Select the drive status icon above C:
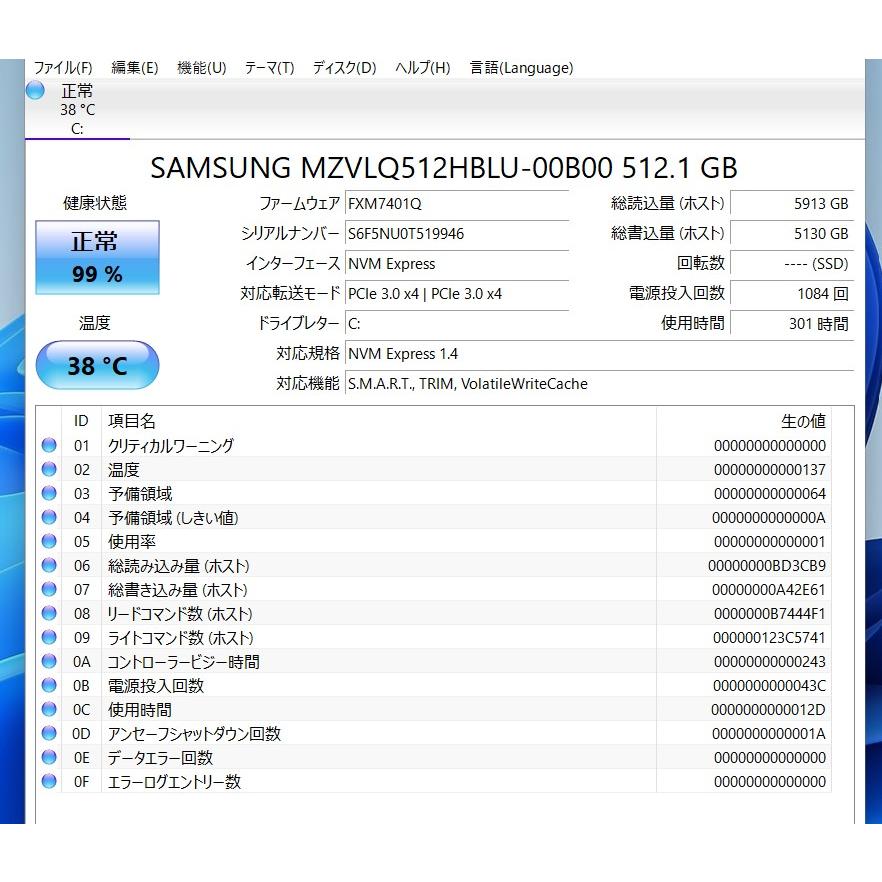Screen dimensions: 882x882 34,90
